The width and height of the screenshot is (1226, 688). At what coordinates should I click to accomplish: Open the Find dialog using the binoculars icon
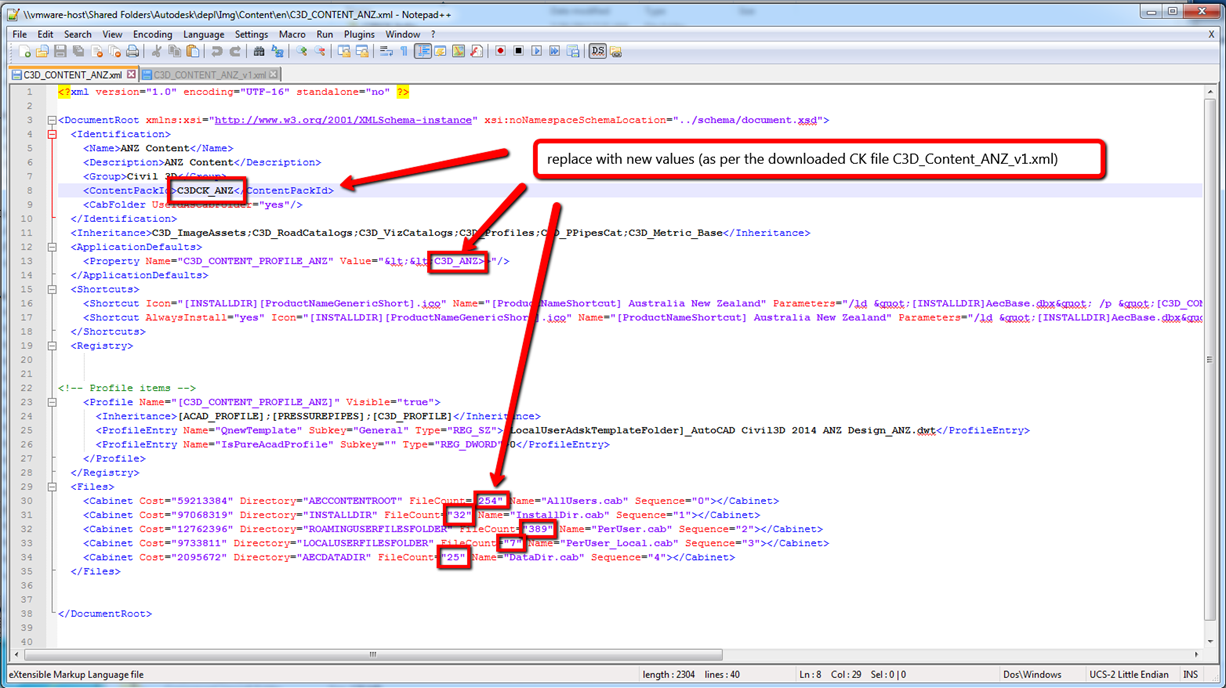pyautogui.click(x=260, y=50)
